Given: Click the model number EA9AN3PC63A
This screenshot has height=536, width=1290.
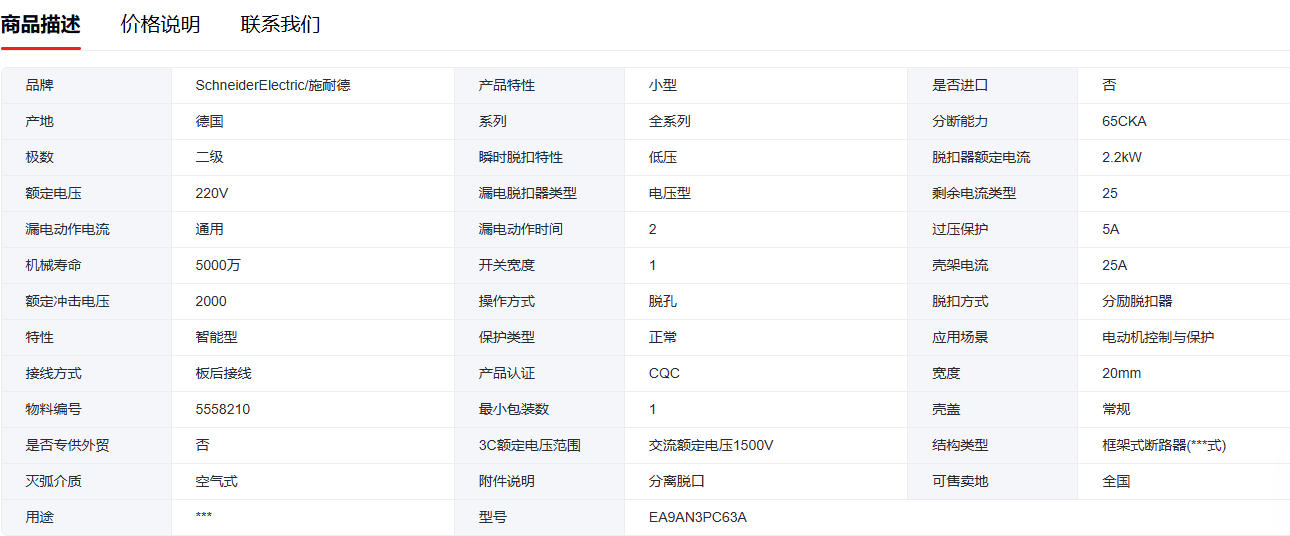Looking at the screenshot, I should pyautogui.click(x=698, y=518).
